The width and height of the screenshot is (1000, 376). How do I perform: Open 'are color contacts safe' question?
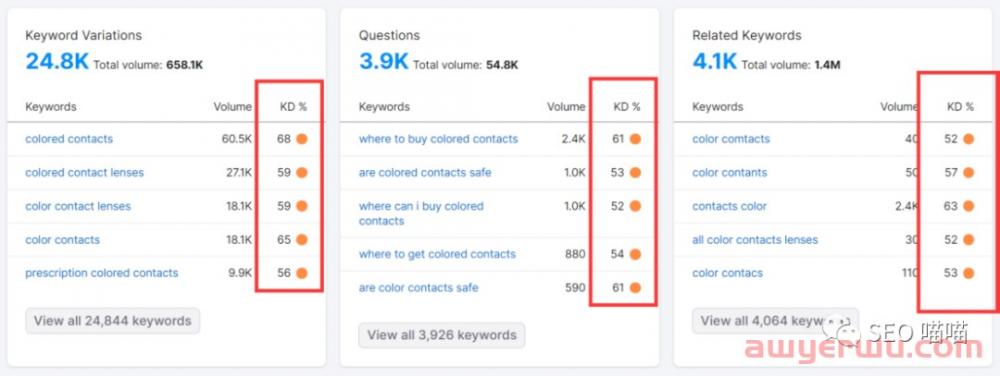(418, 287)
